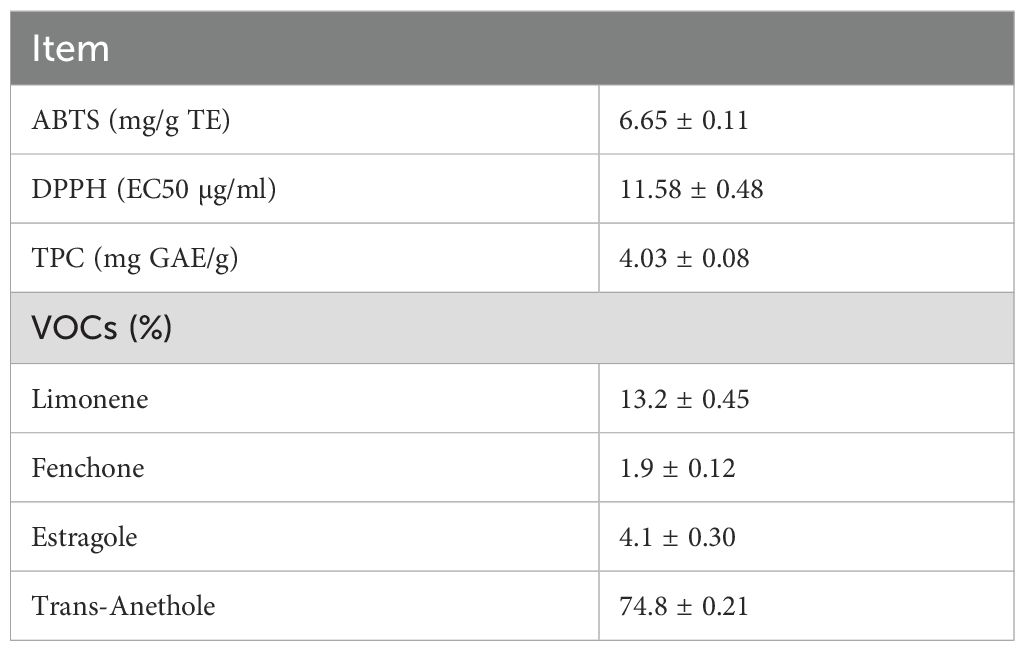Select the Estragole row label

click(x=85, y=537)
